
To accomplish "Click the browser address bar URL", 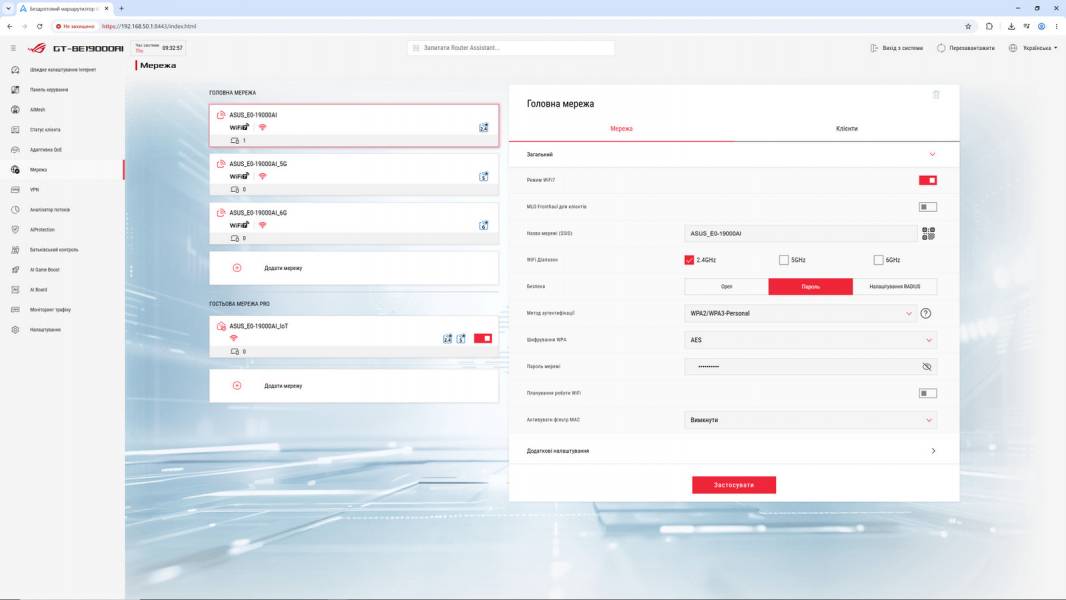I will (x=149, y=27).
